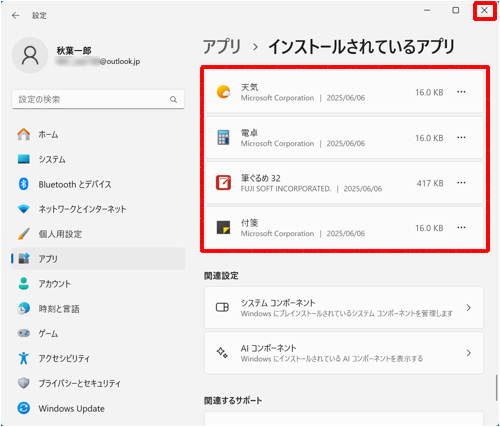
Task: Open ホーム in the sidebar
Action: (x=98, y=134)
